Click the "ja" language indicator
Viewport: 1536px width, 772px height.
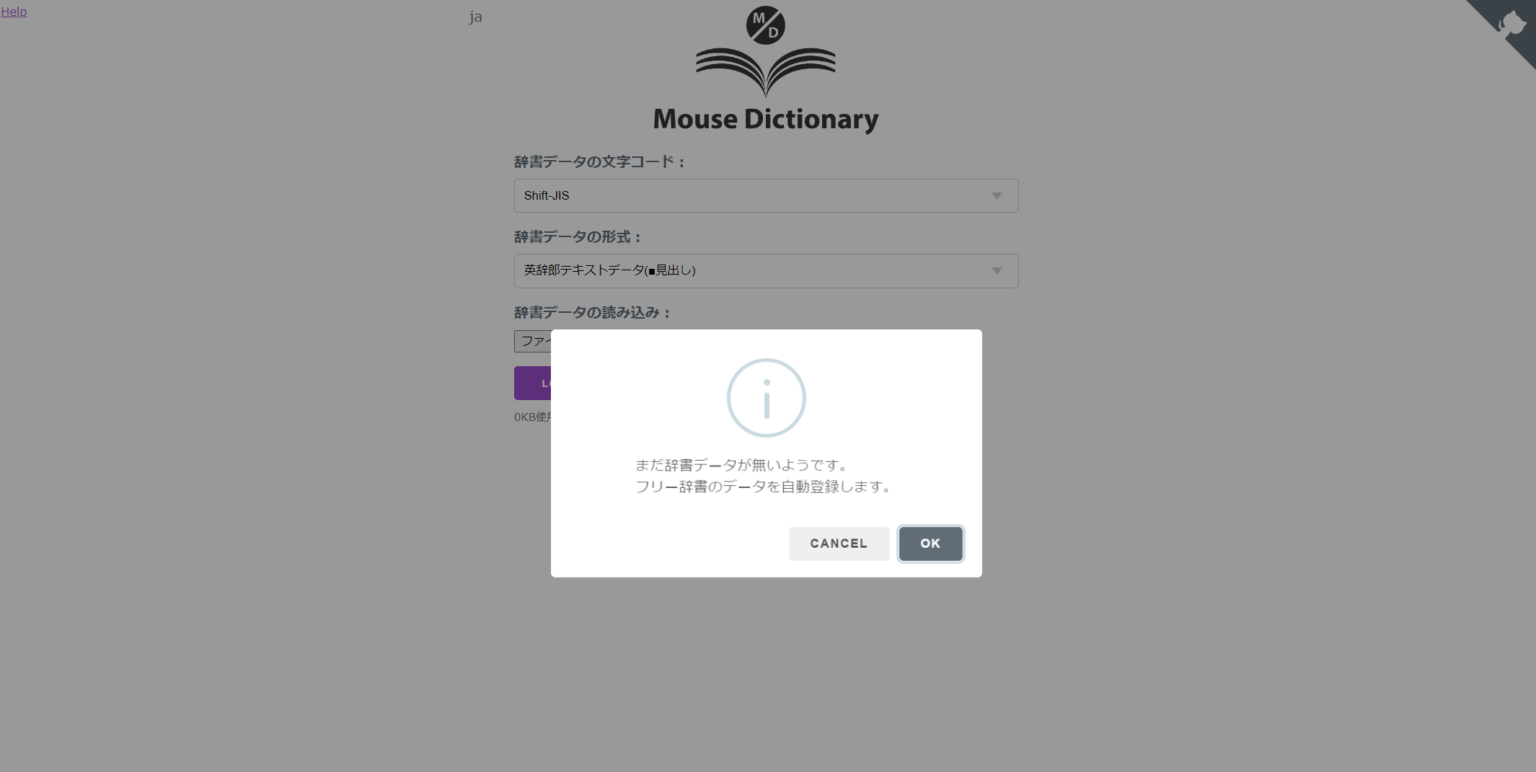coord(476,16)
